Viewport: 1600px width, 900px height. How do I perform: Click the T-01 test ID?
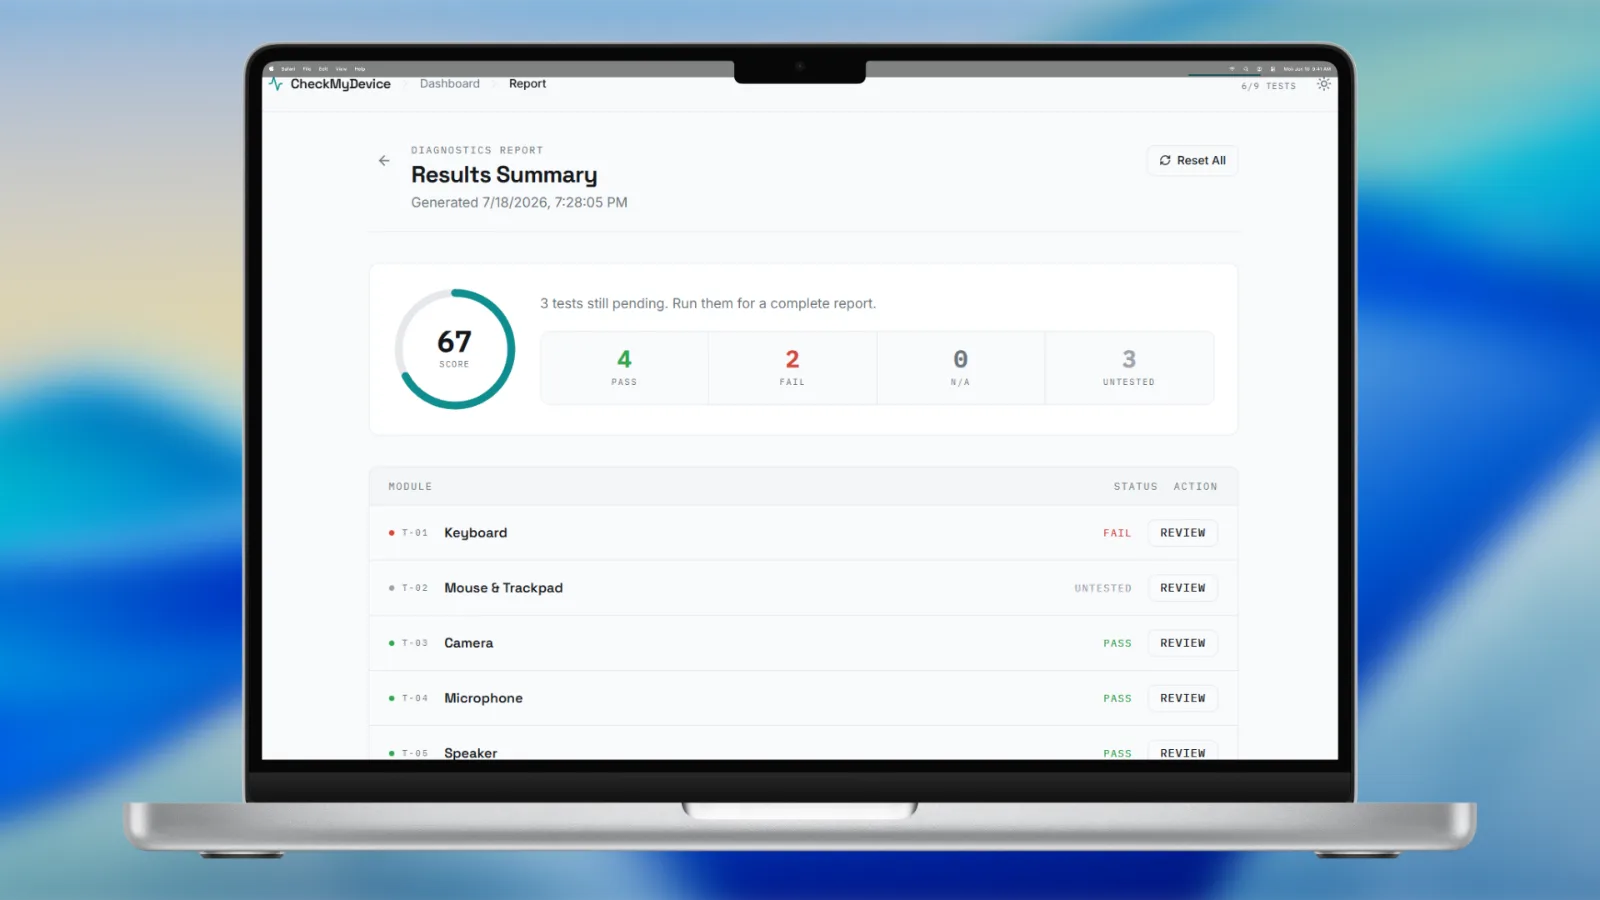click(414, 533)
